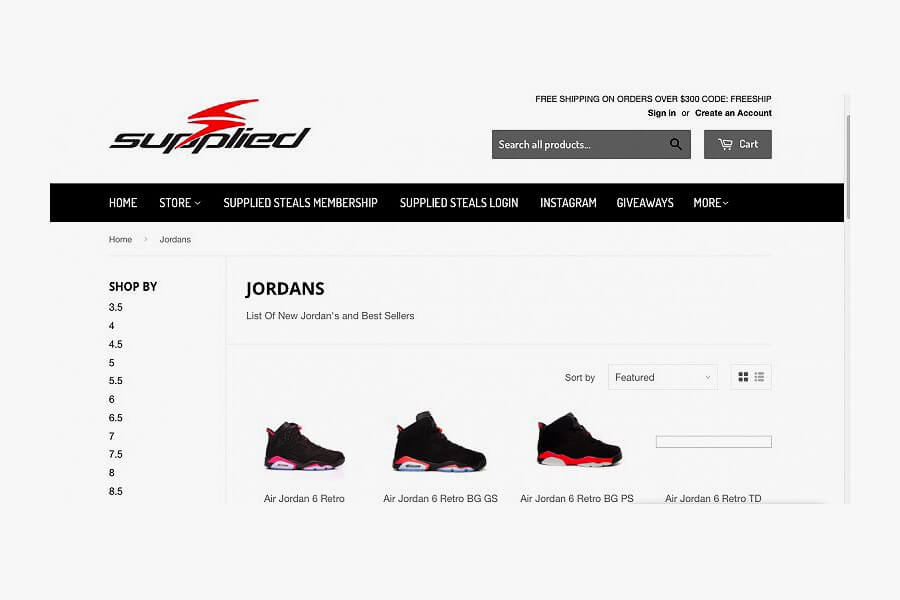The image size is (900, 600).
Task: Expand the MORE menu
Action: 711,203
